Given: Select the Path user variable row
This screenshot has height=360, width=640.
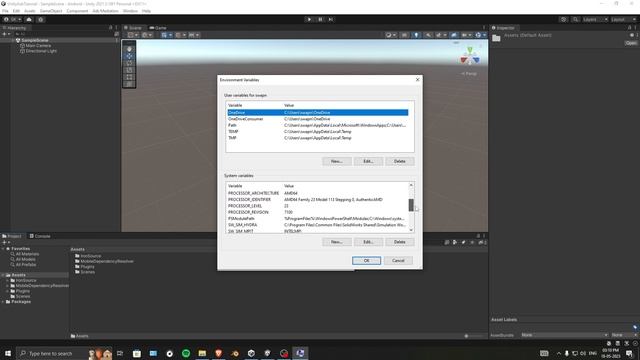Looking at the screenshot, I should pyautogui.click(x=318, y=125).
